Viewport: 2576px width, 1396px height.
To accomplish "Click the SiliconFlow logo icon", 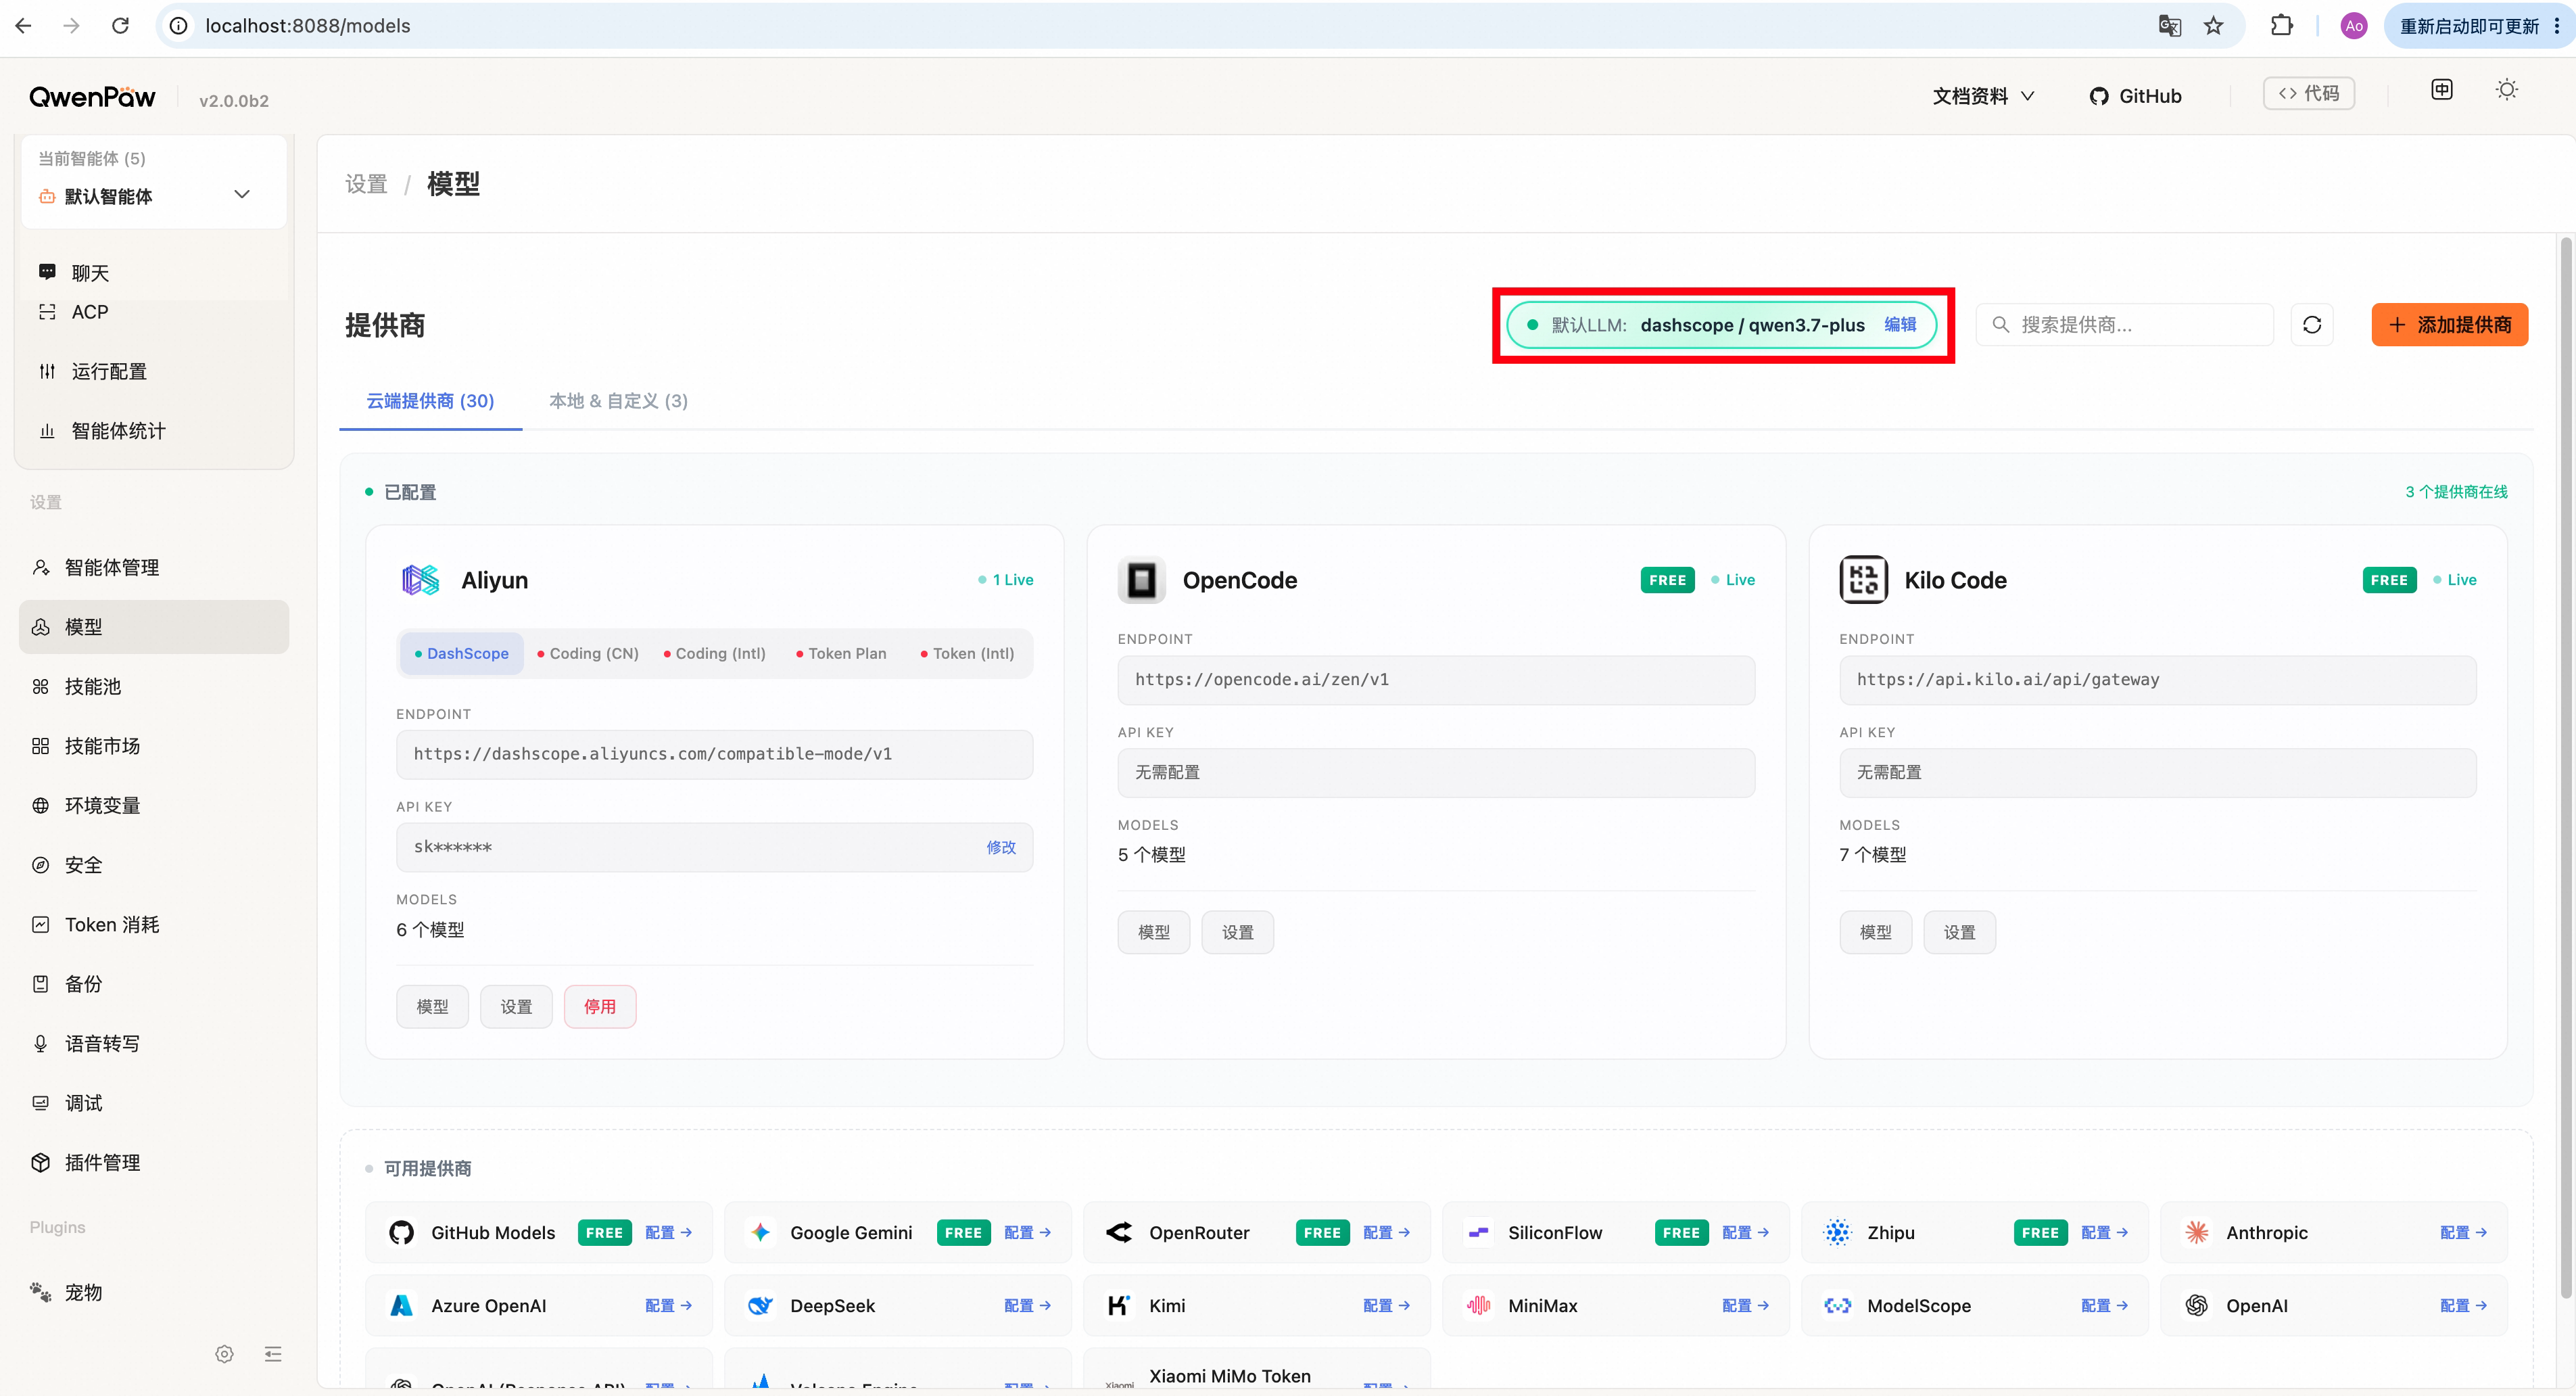I will click(x=1479, y=1233).
